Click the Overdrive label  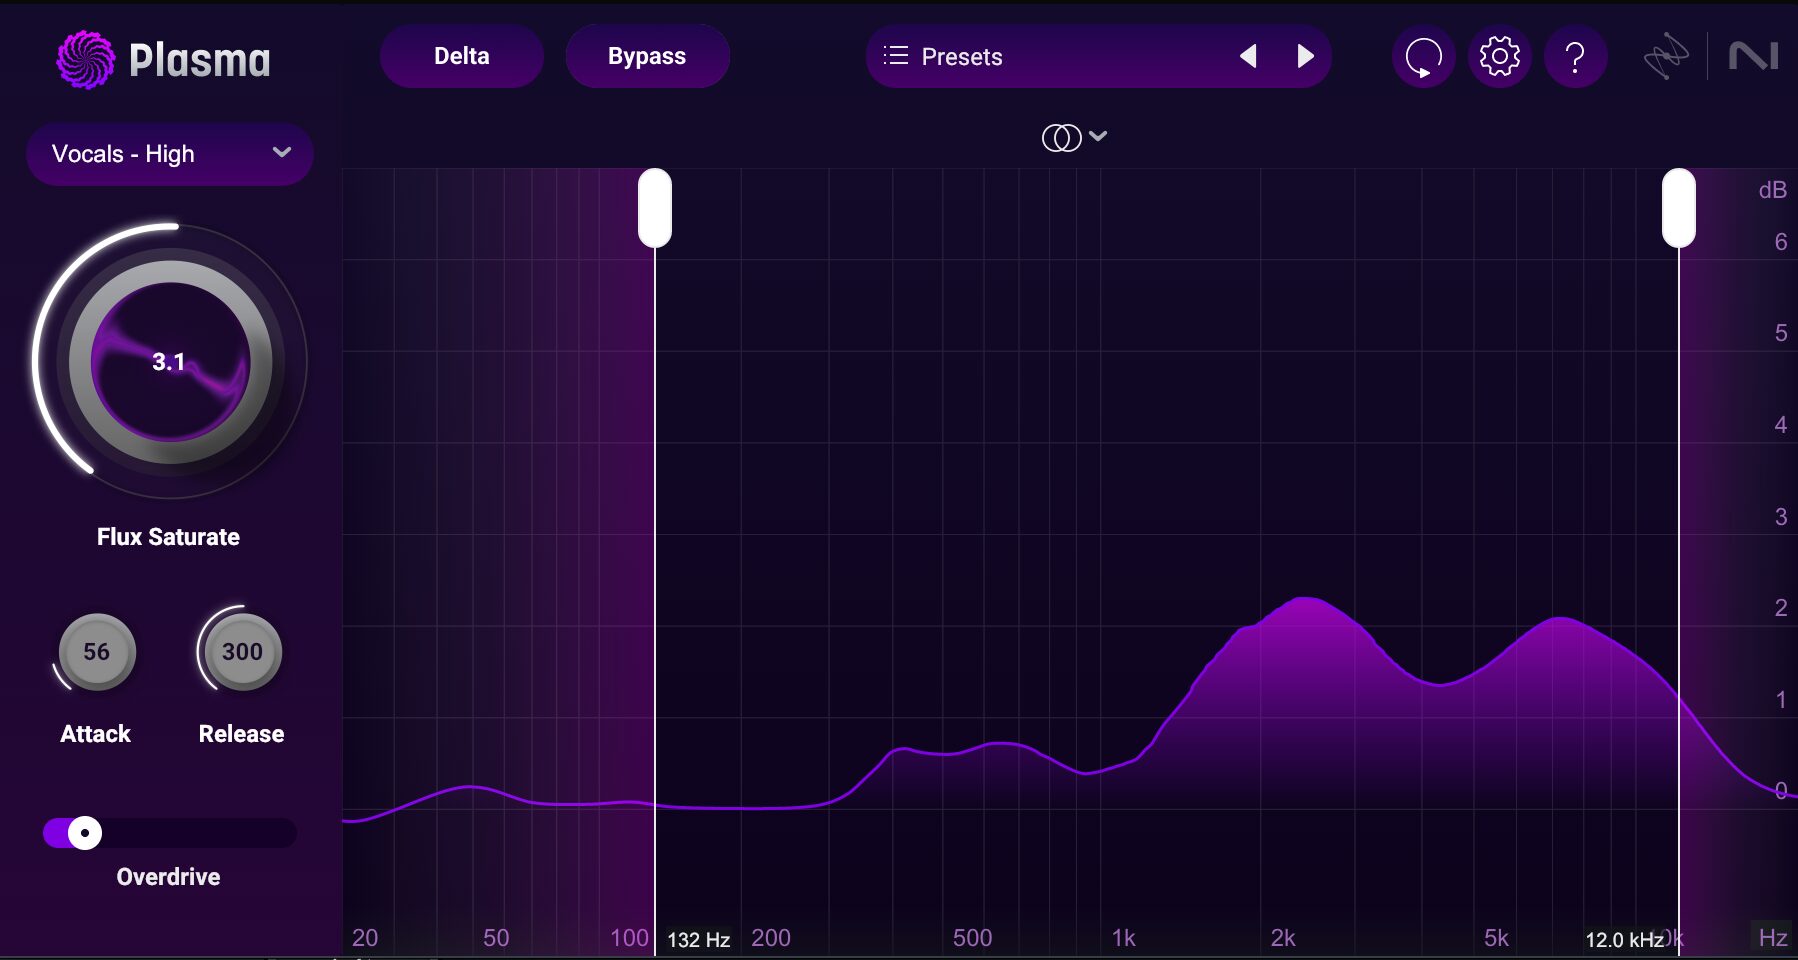[168, 877]
